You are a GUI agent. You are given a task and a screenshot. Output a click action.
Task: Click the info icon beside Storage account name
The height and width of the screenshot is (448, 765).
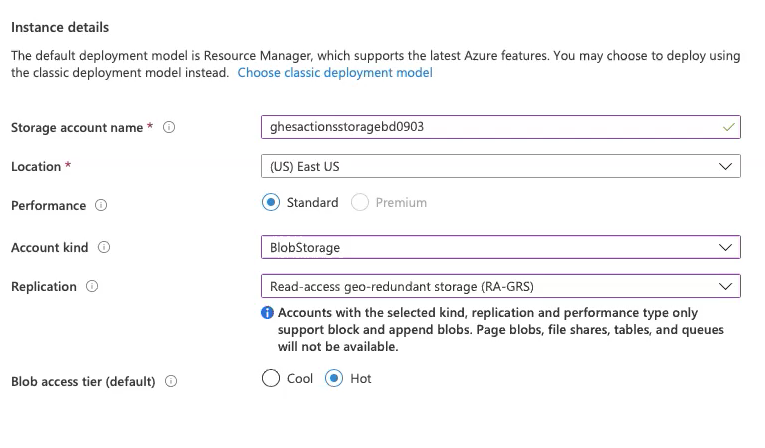[x=169, y=128]
